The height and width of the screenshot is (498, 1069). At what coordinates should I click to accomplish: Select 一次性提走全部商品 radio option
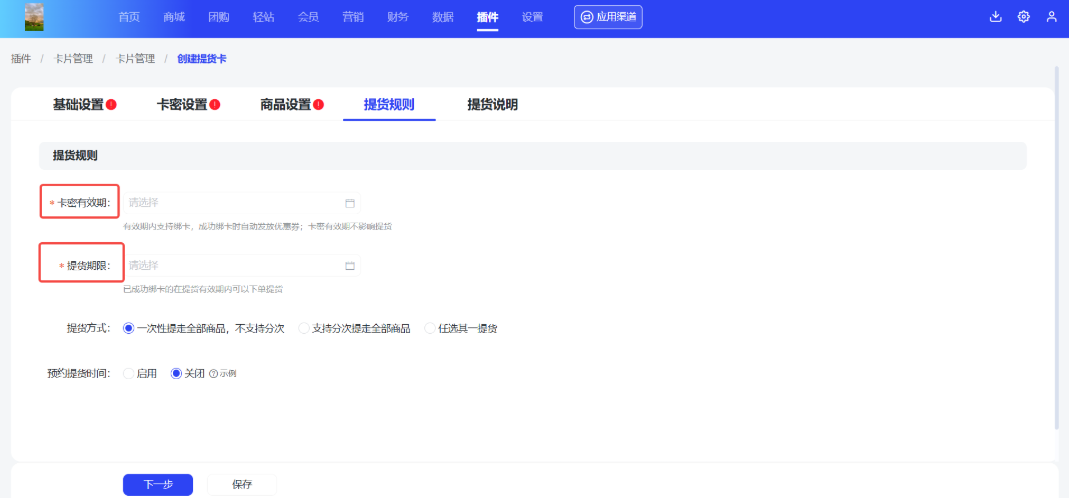pos(128,328)
